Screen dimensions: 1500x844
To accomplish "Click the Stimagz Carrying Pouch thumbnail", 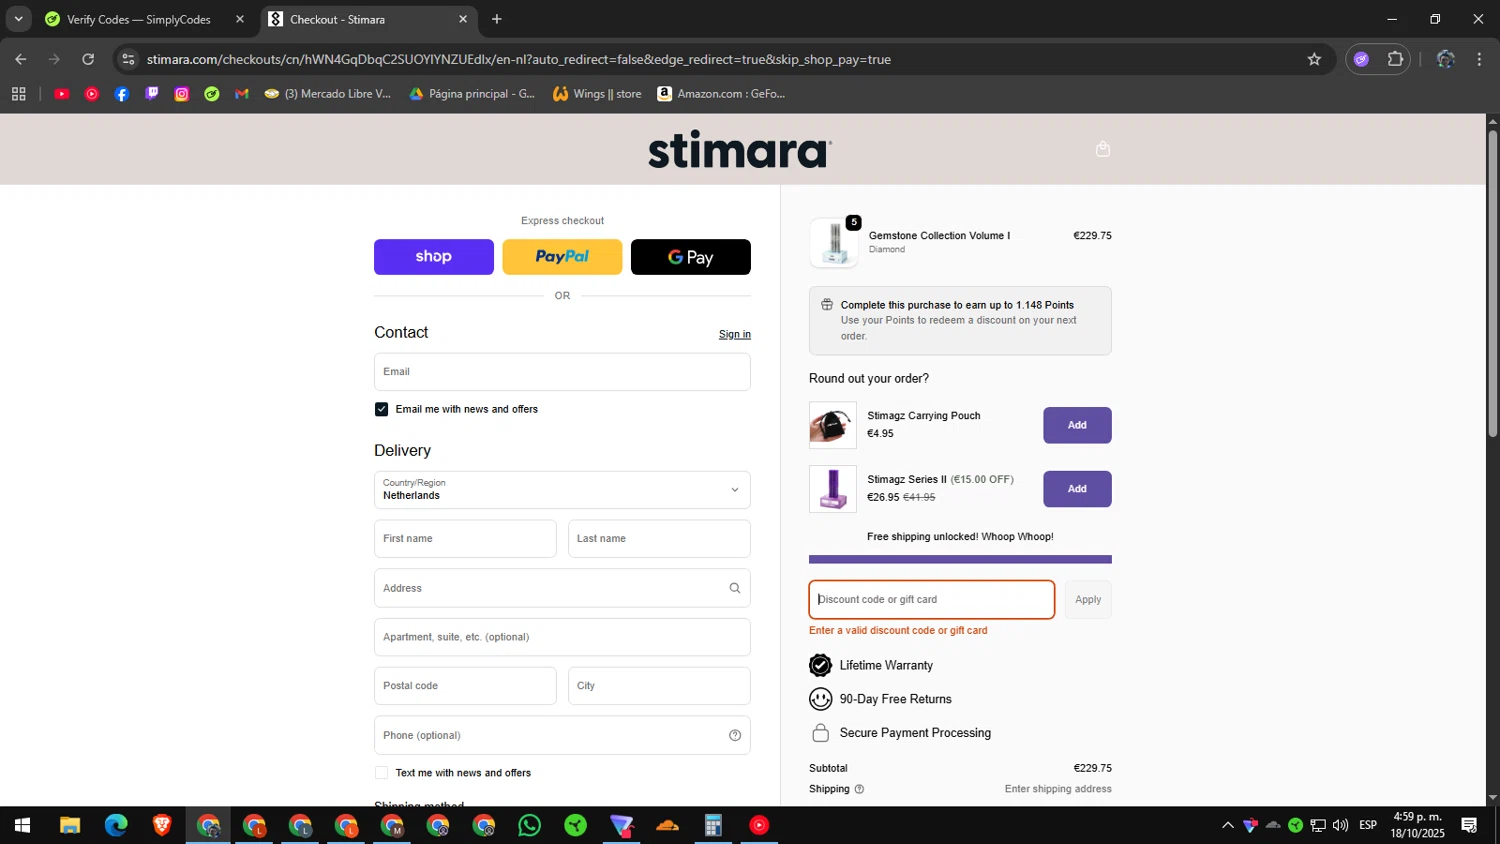I will point(833,425).
